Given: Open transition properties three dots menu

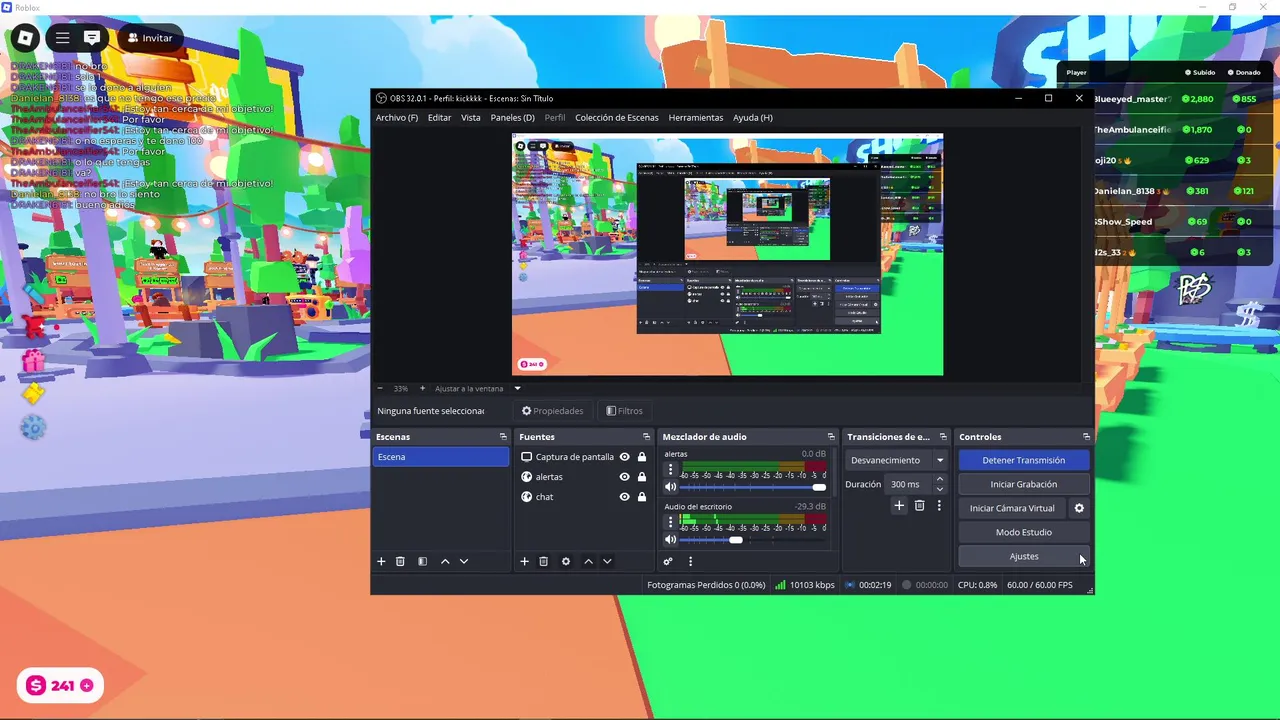Looking at the screenshot, I should click(939, 506).
